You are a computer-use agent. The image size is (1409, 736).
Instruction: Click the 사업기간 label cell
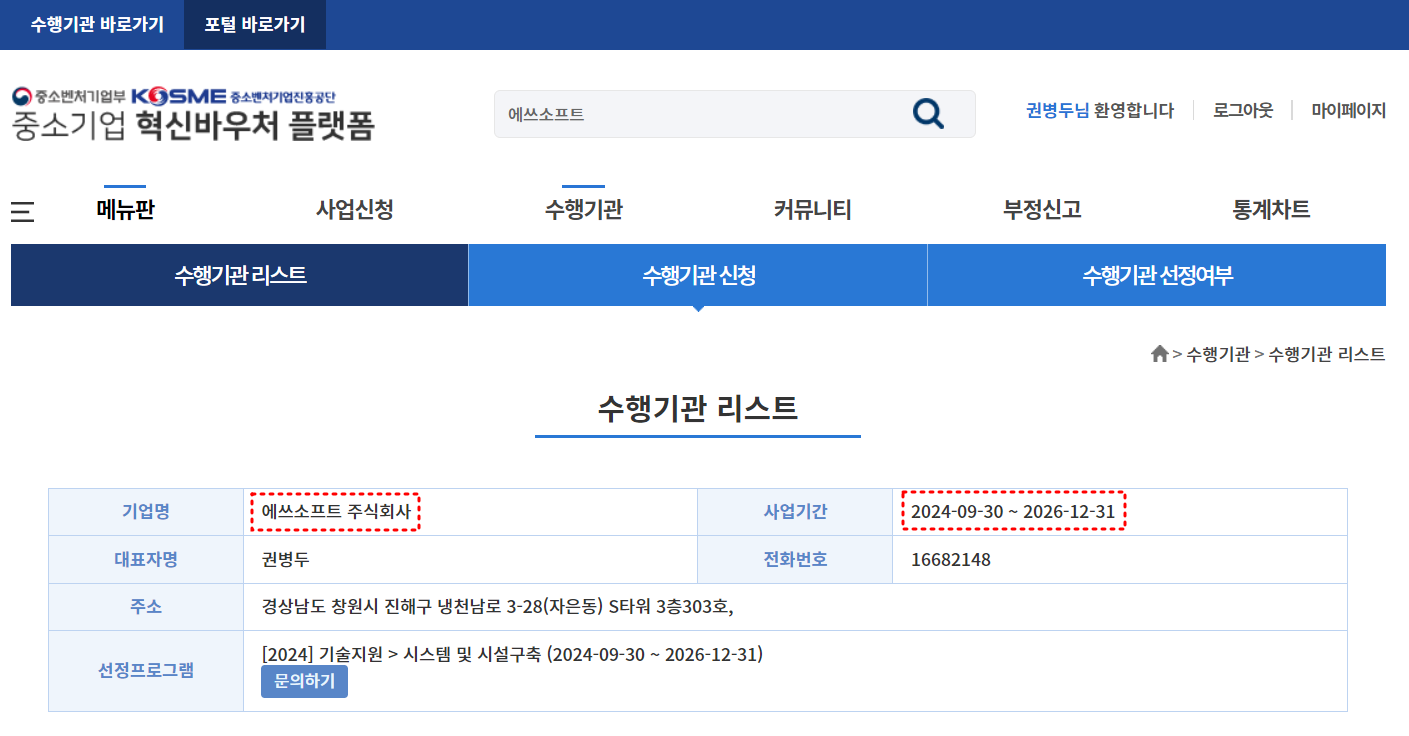click(x=795, y=512)
